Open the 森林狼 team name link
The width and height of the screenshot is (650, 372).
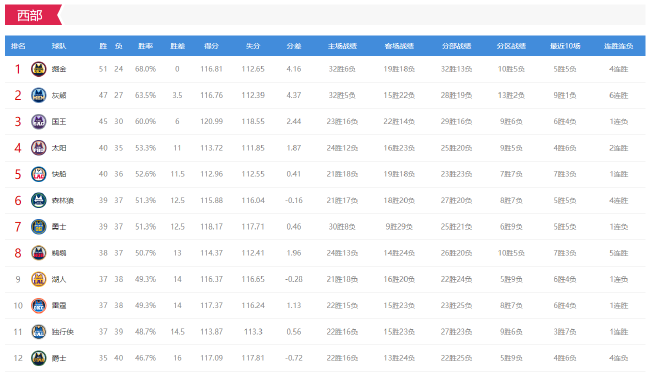tap(63, 200)
